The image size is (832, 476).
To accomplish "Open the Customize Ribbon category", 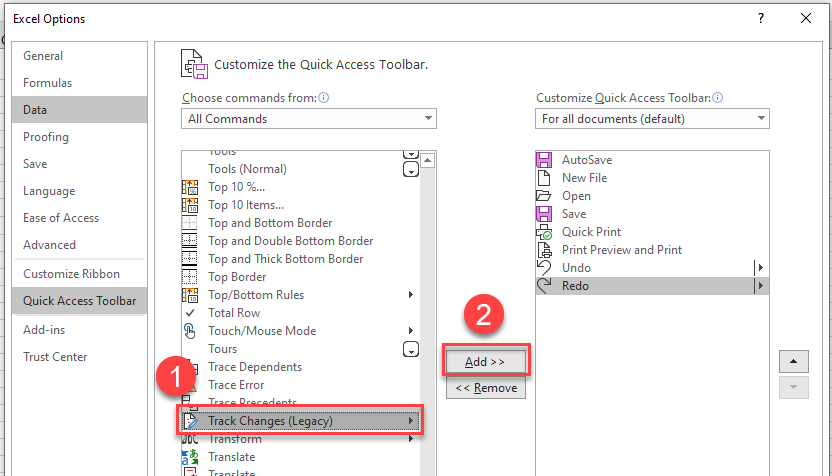I will pos(71,274).
